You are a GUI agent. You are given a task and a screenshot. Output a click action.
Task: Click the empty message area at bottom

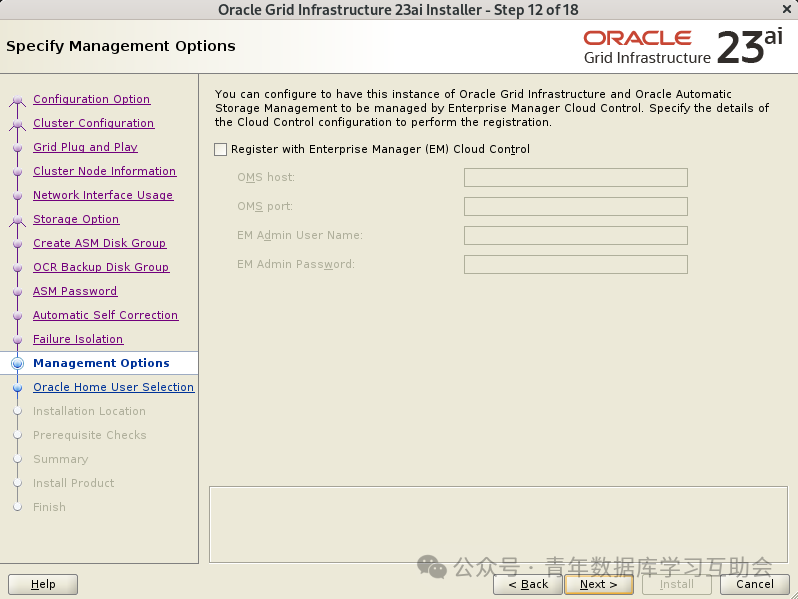coord(498,524)
